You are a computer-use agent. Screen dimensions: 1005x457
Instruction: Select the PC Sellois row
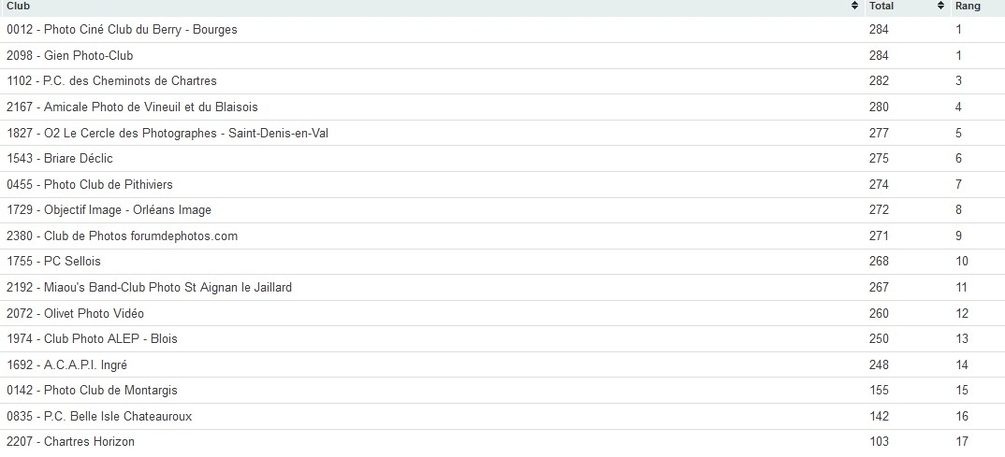(54, 262)
